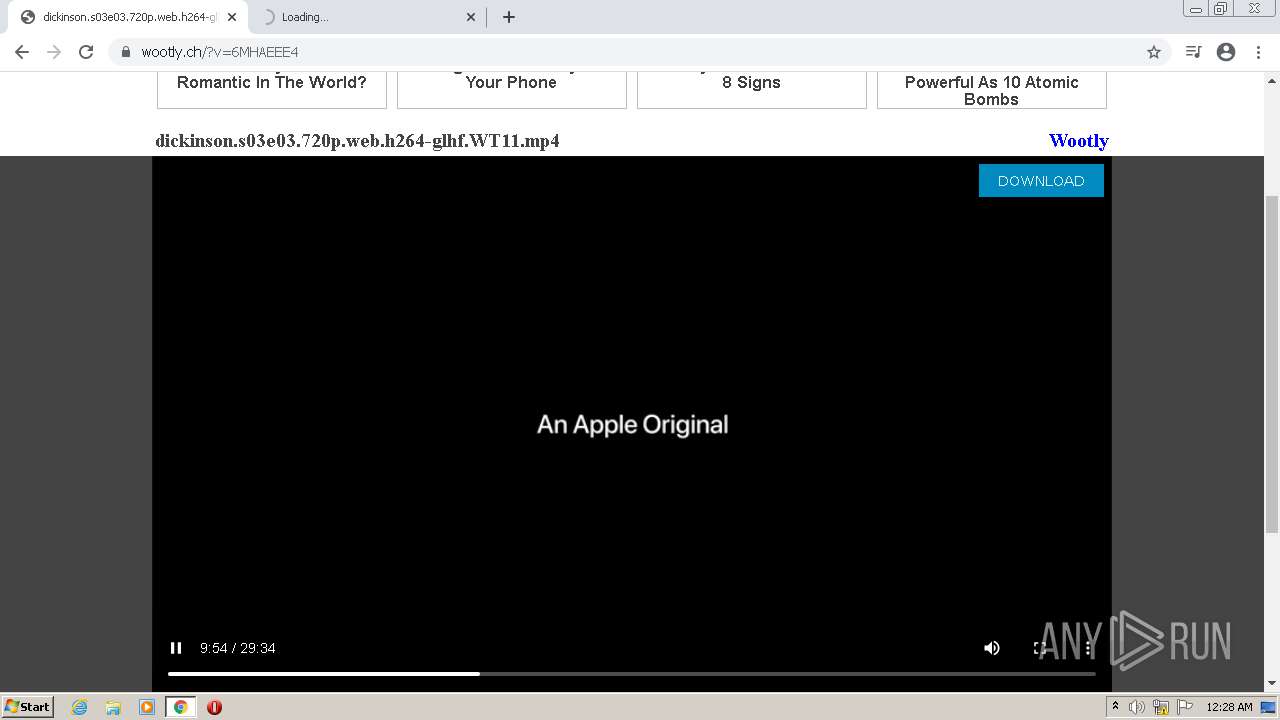The height and width of the screenshot is (720, 1280).
Task: Click the show desktop taskbar button
Action: 1268,707
